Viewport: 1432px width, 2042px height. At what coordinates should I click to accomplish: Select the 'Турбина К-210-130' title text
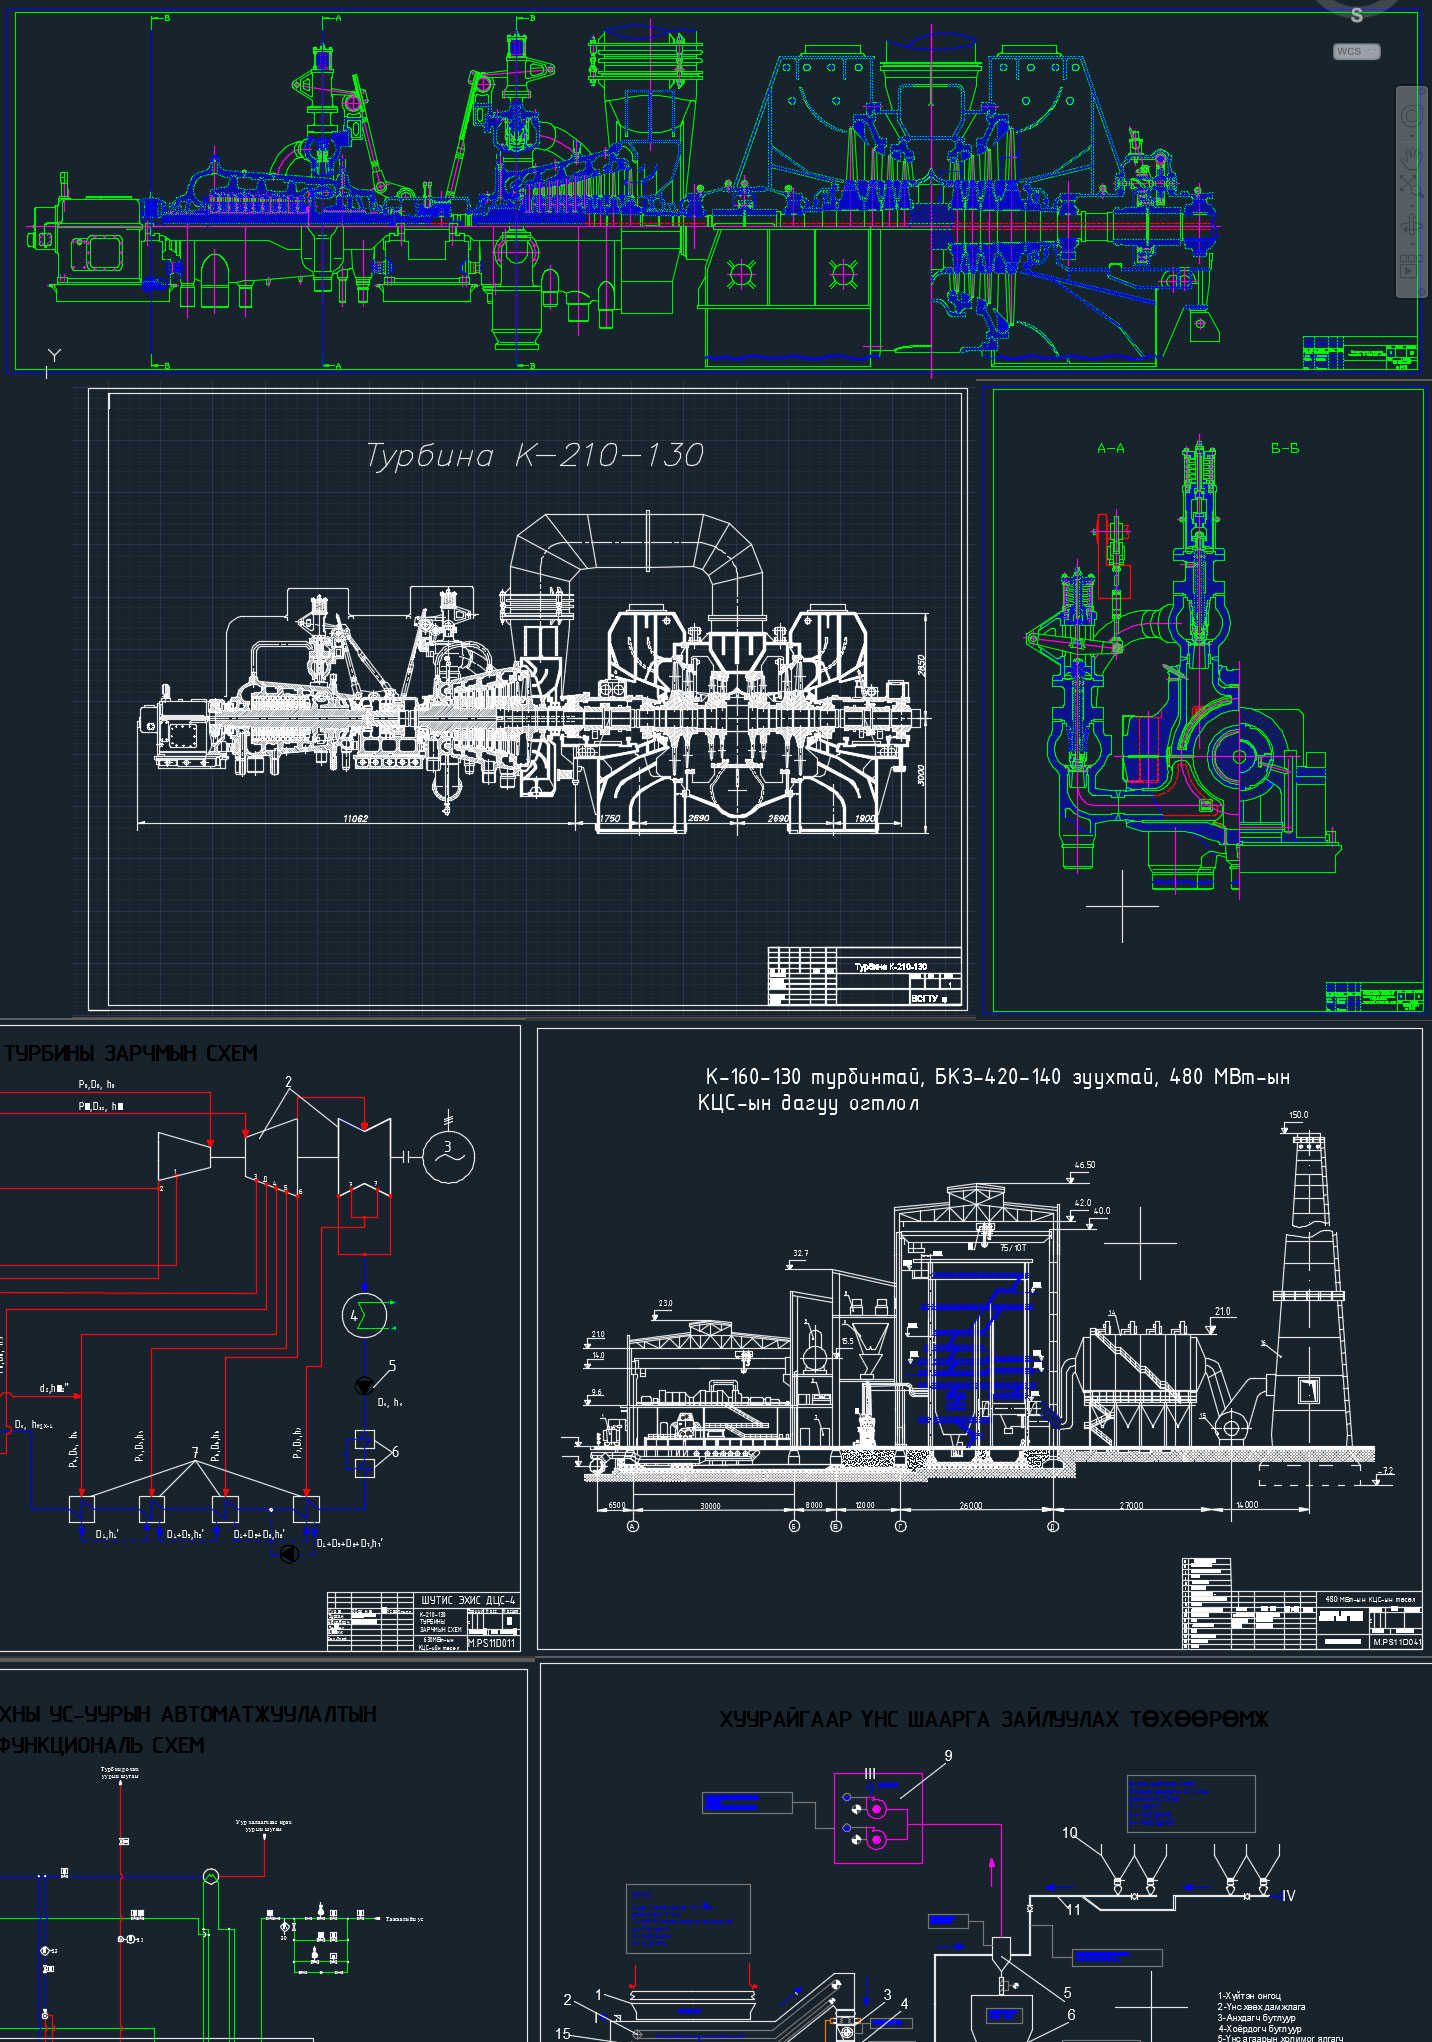(535, 455)
